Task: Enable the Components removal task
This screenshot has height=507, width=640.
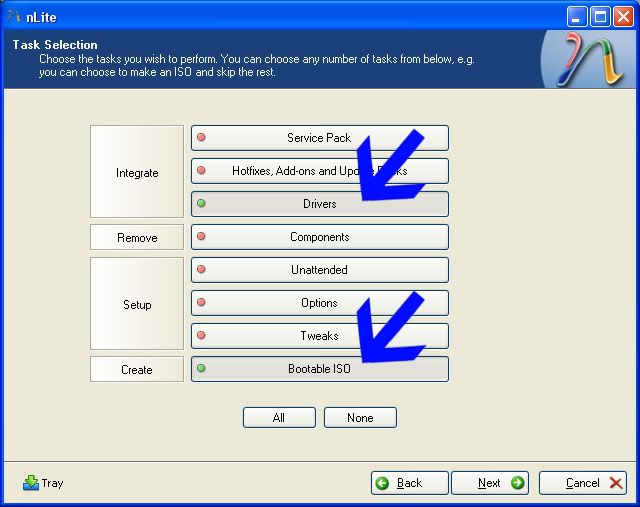Action: tap(319, 237)
